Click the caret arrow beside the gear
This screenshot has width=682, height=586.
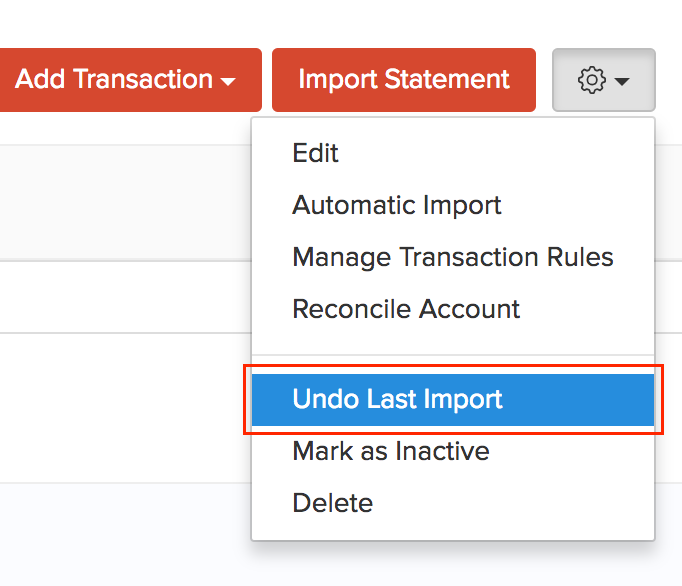623,81
